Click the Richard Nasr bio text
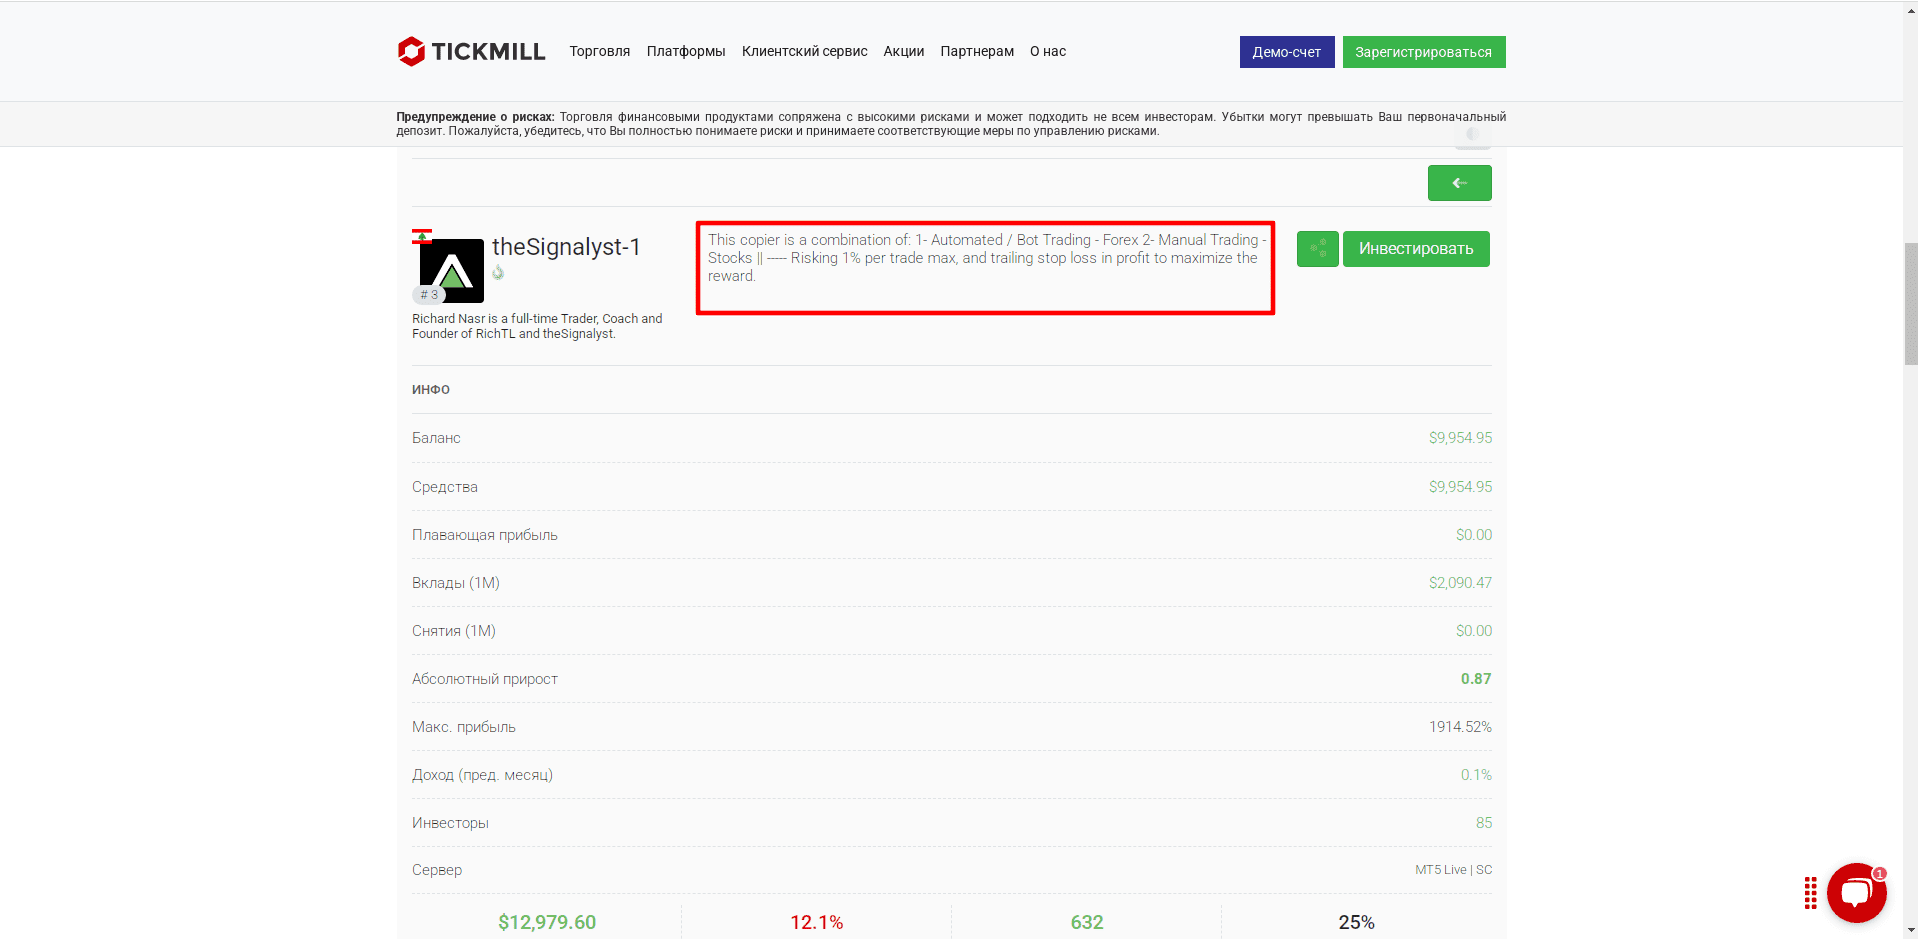The width and height of the screenshot is (1918, 939). click(537, 326)
